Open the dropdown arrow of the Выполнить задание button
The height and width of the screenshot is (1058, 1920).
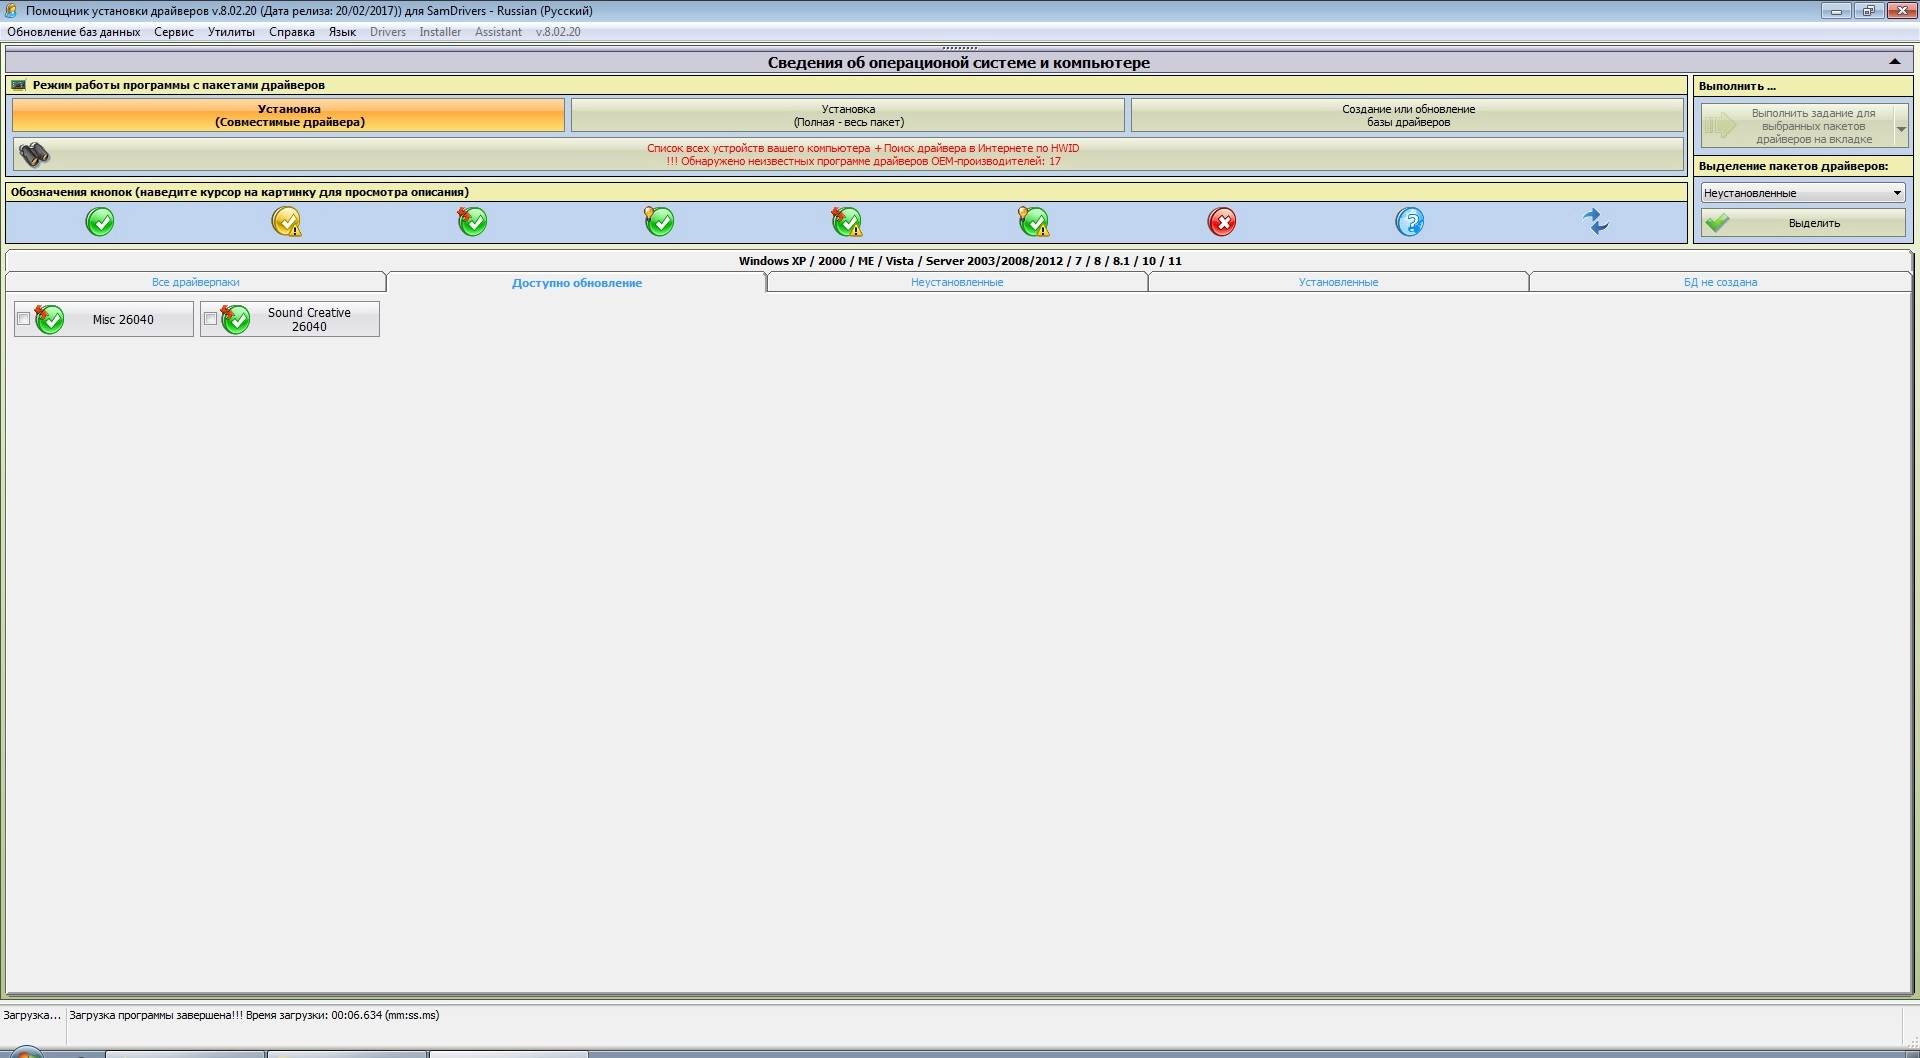[x=1901, y=126]
